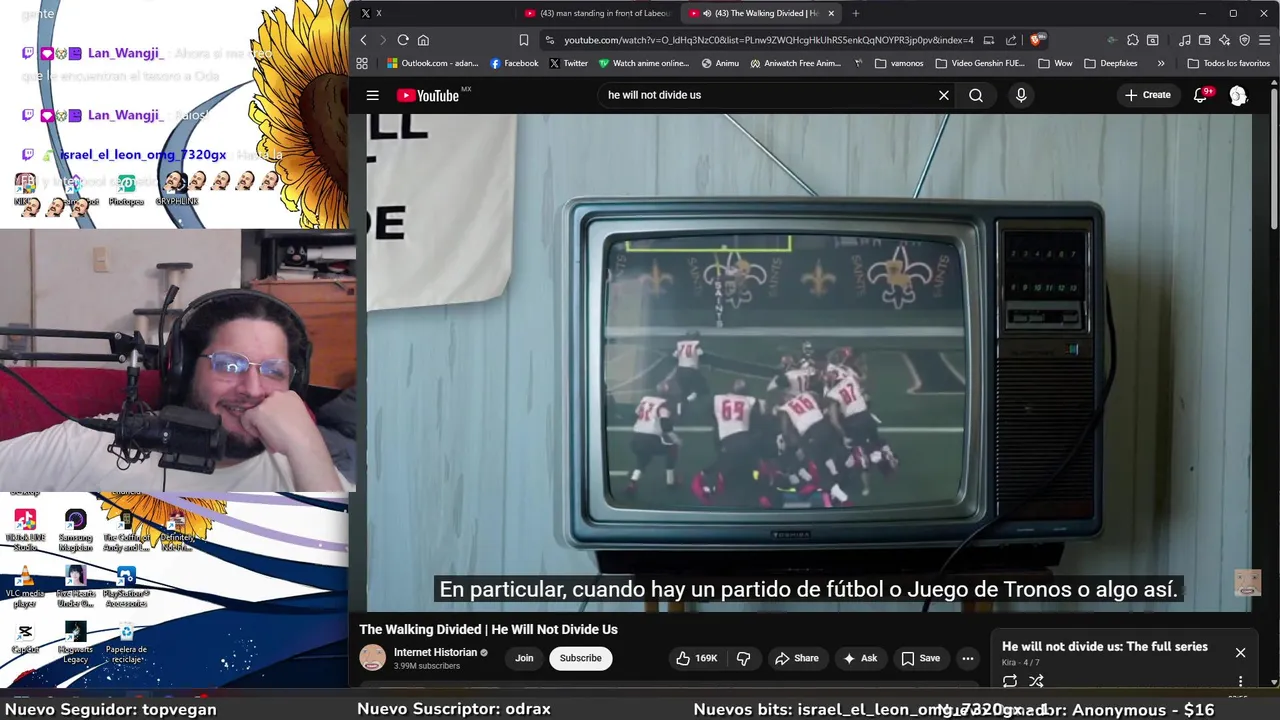Click the Ask button under the video
The width and height of the screenshot is (1280, 720).
coord(860,658)
